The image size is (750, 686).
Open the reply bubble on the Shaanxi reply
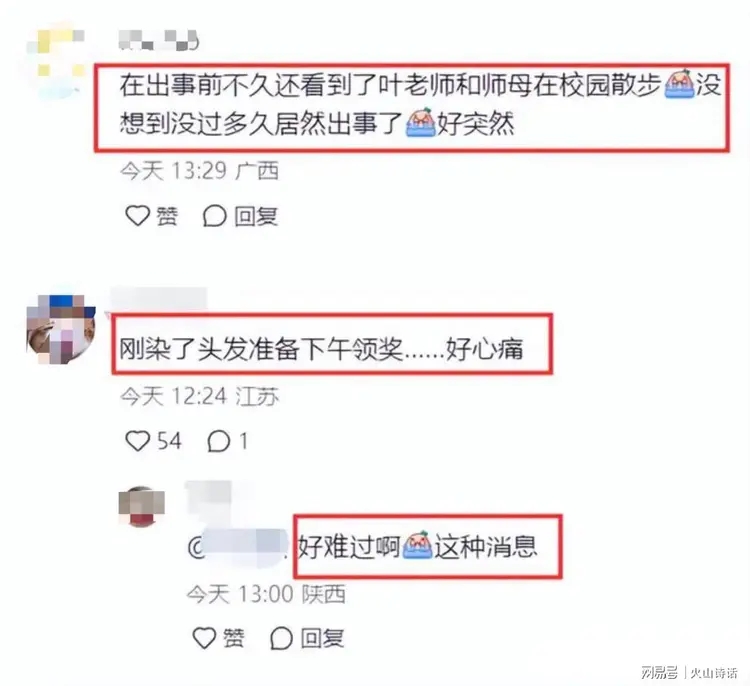[281, 638]
